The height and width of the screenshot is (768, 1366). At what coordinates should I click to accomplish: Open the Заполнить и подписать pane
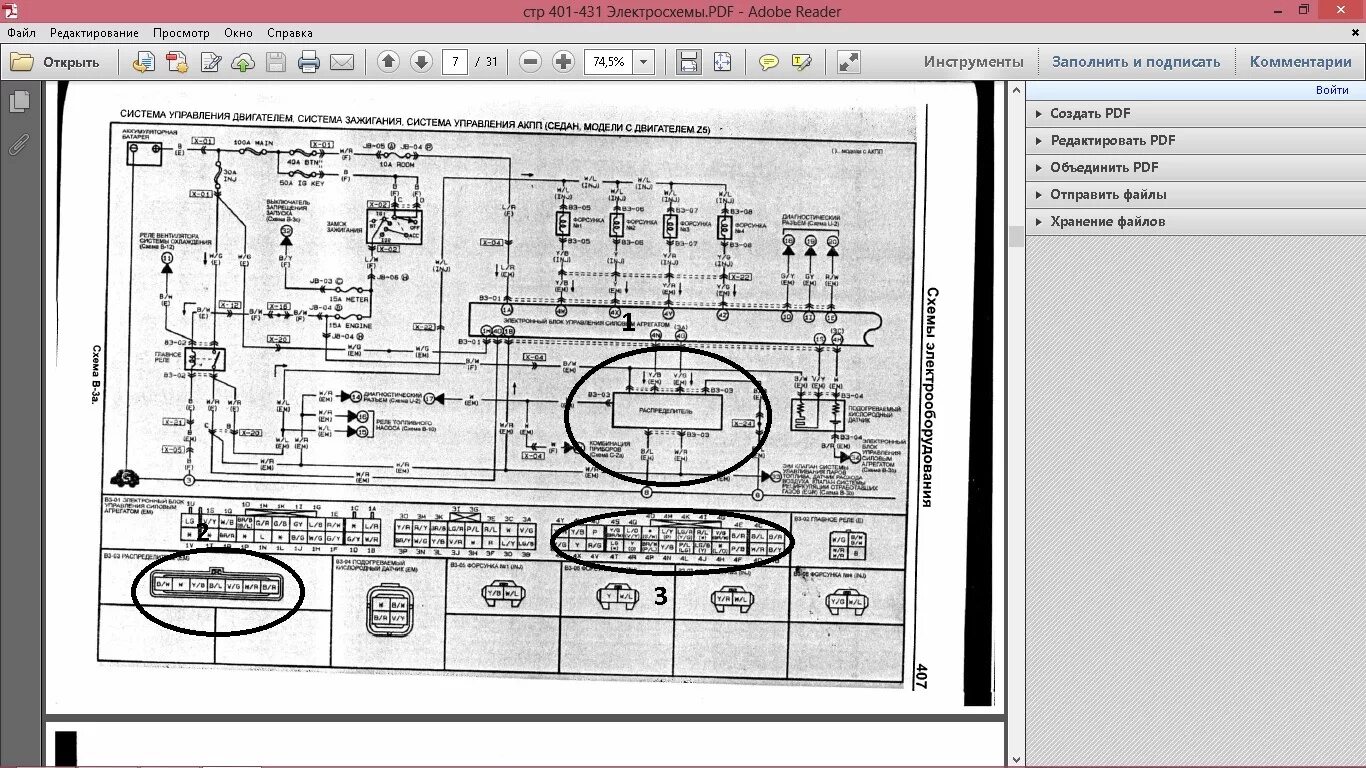click(1136, 62)
